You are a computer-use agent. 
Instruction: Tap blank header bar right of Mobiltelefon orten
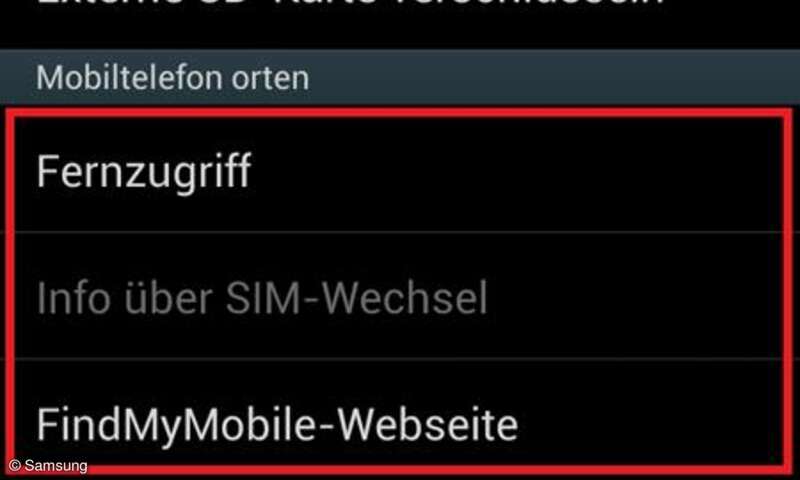(554, 78)
